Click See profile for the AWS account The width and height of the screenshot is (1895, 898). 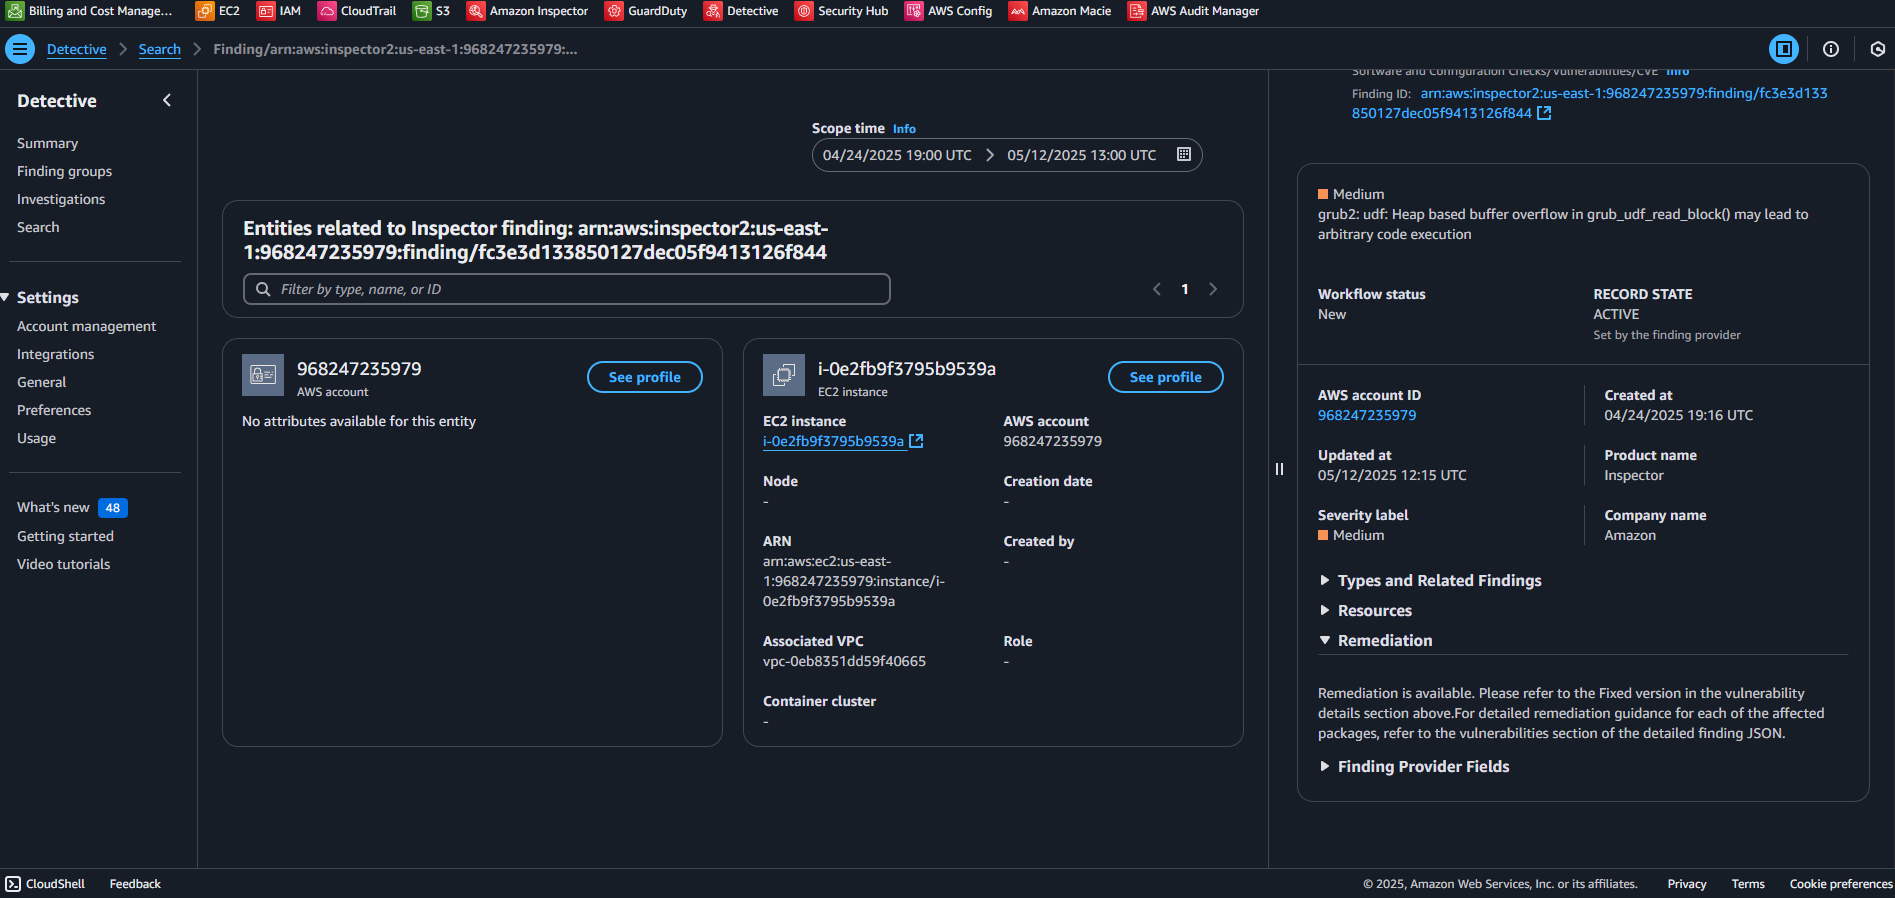pyautogui.click(x=644, y=377)
